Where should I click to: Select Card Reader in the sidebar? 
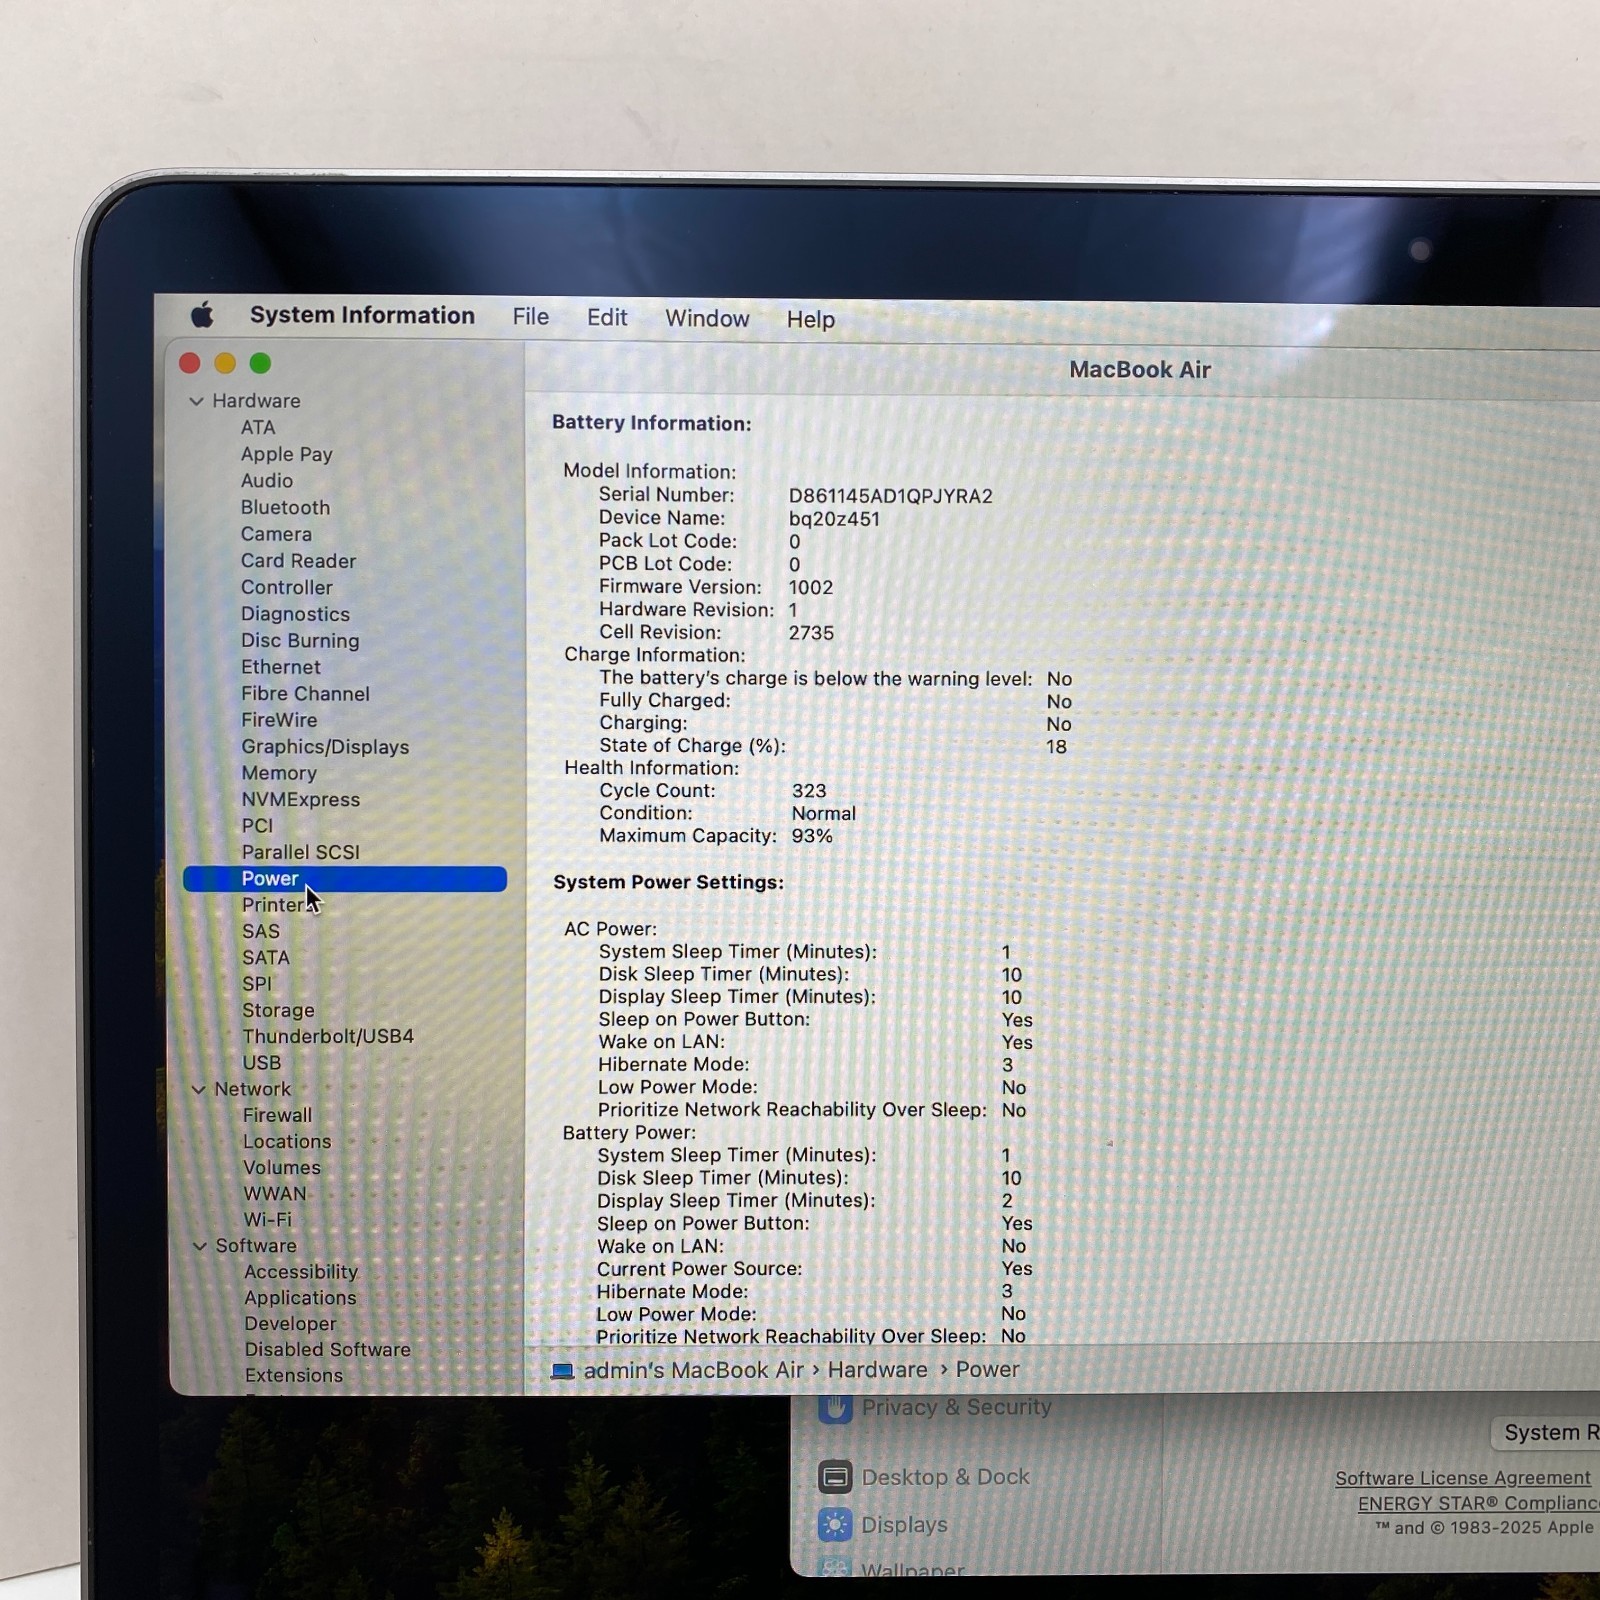click(x=298, y=561)
